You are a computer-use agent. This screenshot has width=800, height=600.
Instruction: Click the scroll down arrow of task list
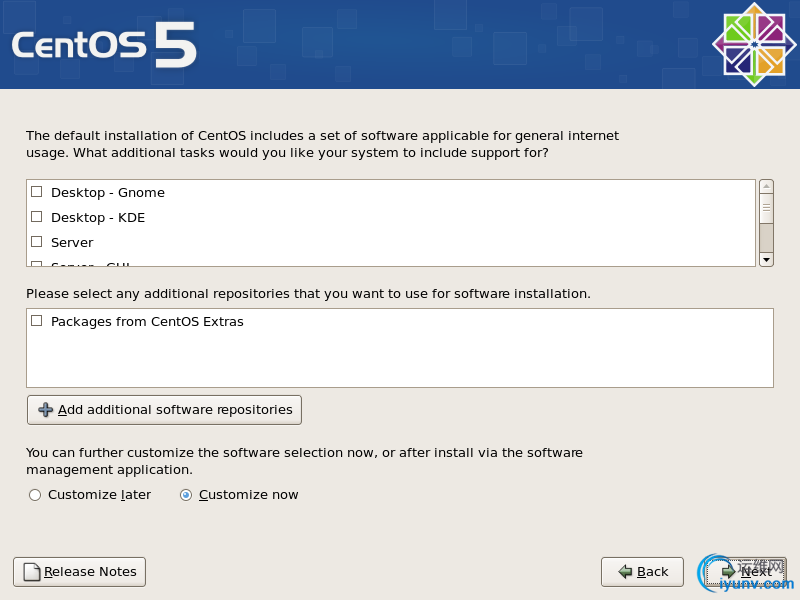coord(766,260)
